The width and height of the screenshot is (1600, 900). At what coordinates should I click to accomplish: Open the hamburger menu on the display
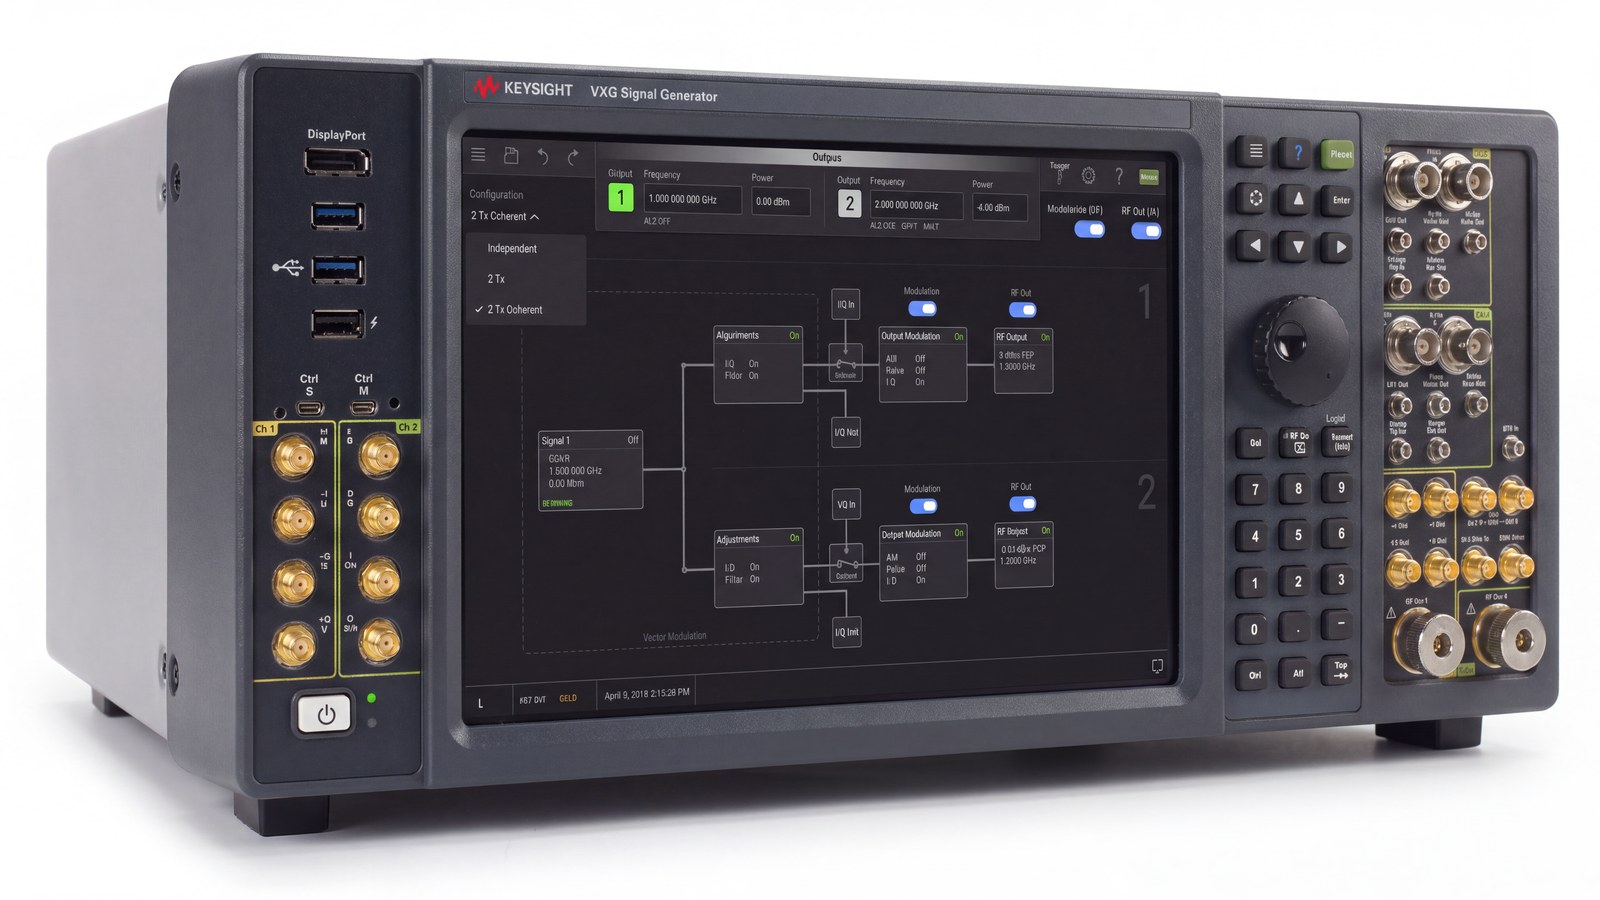(478, 155)
